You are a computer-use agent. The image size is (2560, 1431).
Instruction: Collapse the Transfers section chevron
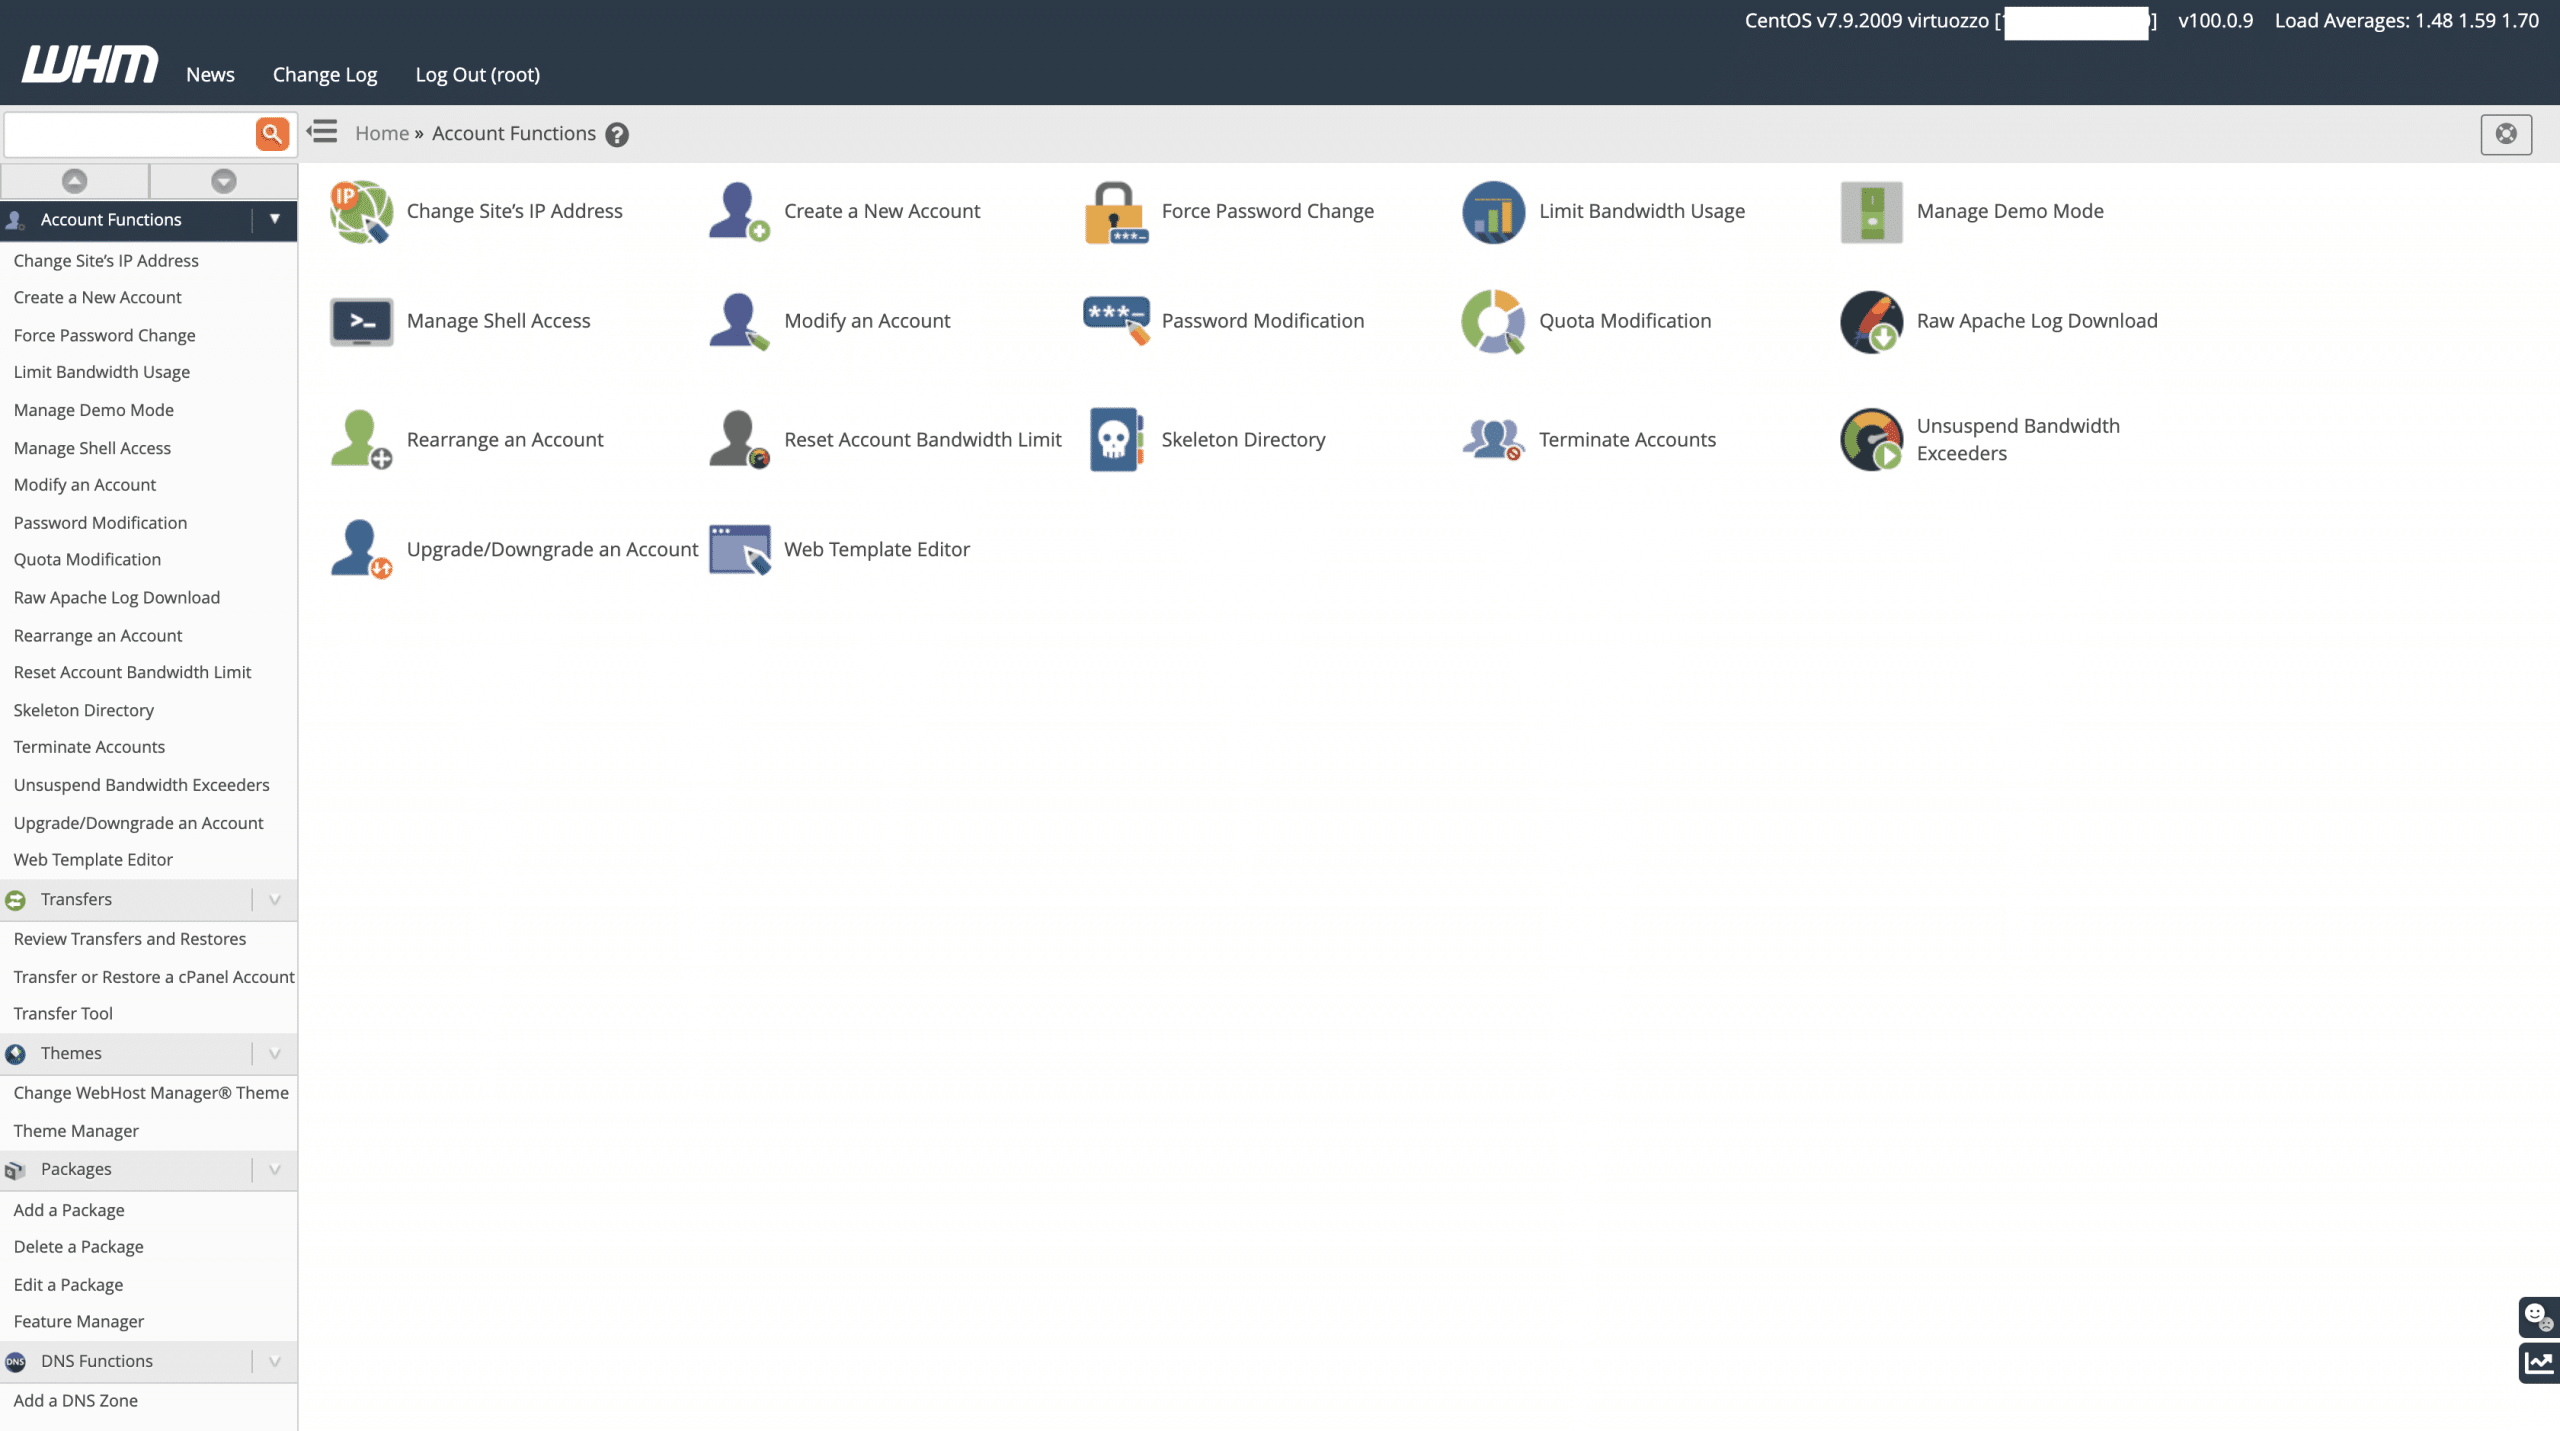274,900
